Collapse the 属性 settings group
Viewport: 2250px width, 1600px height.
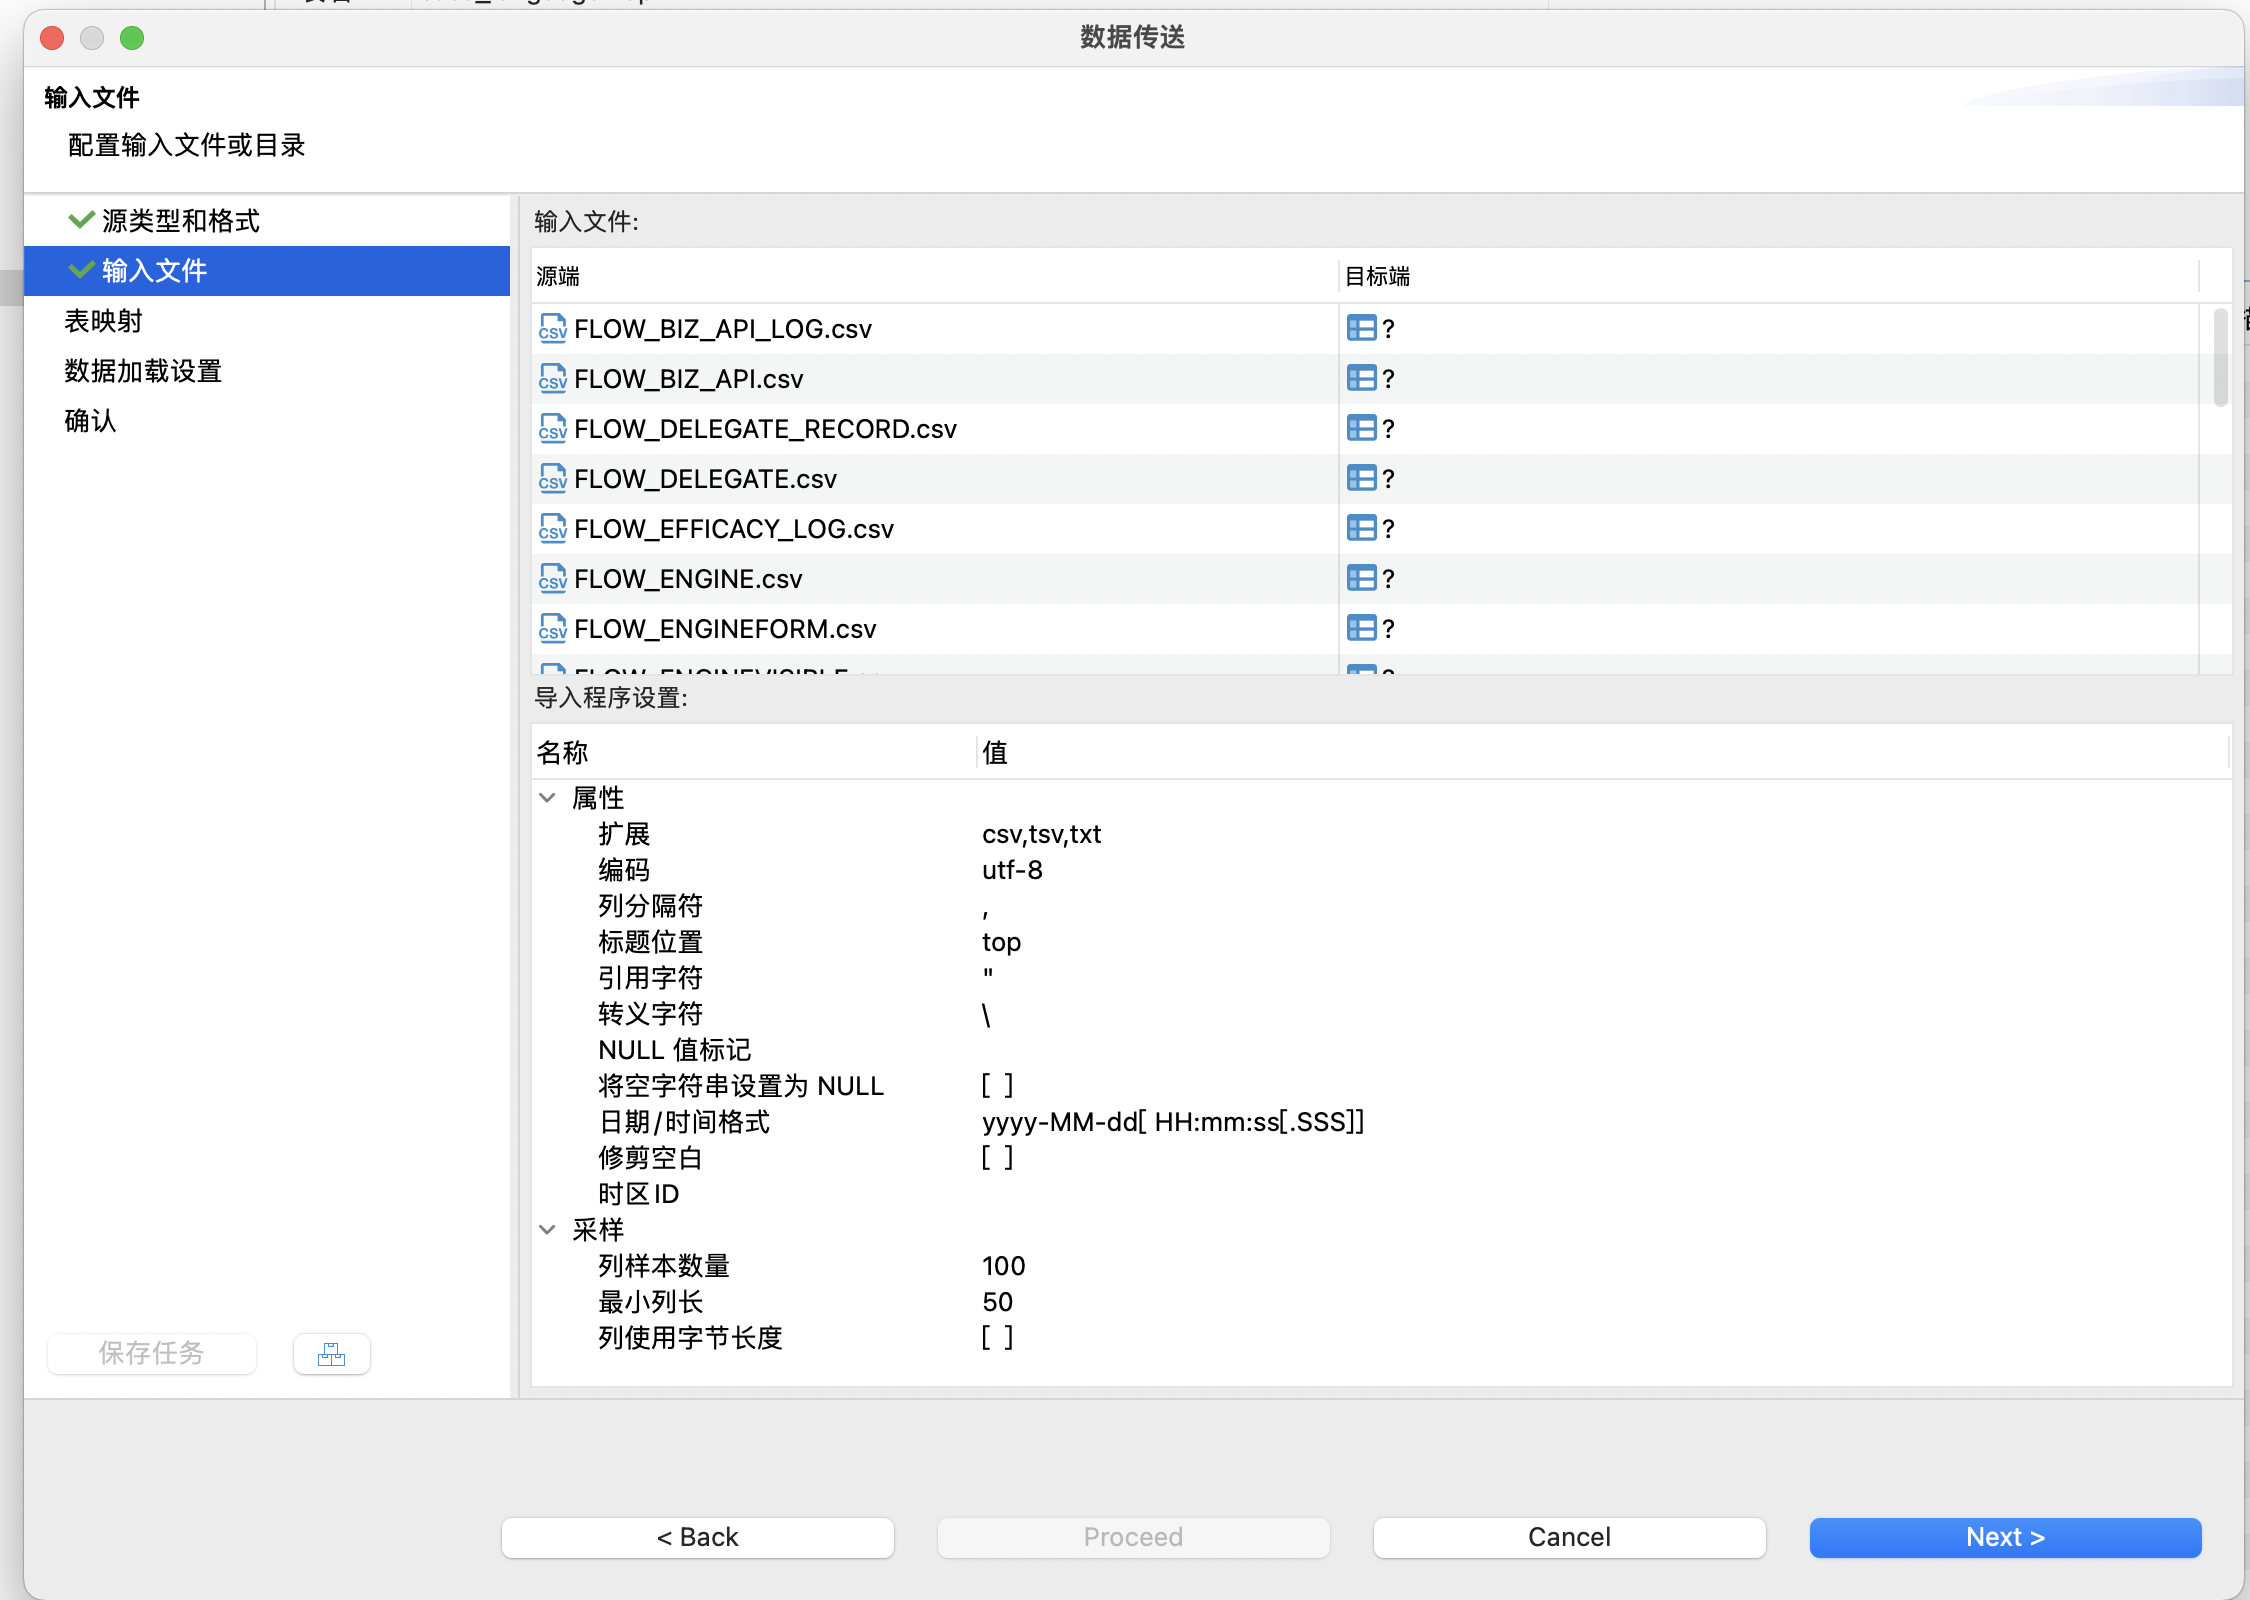pos(547,798)
